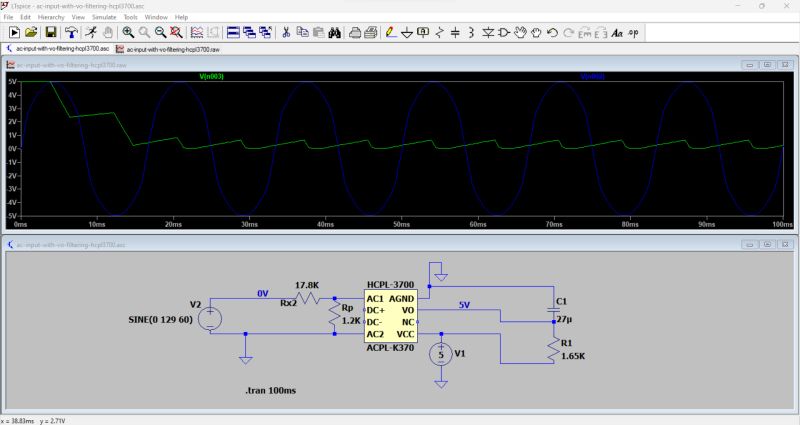Select the Place Component gate icon
The height and width of the screenshot is (425, 800).
(504, 33)
